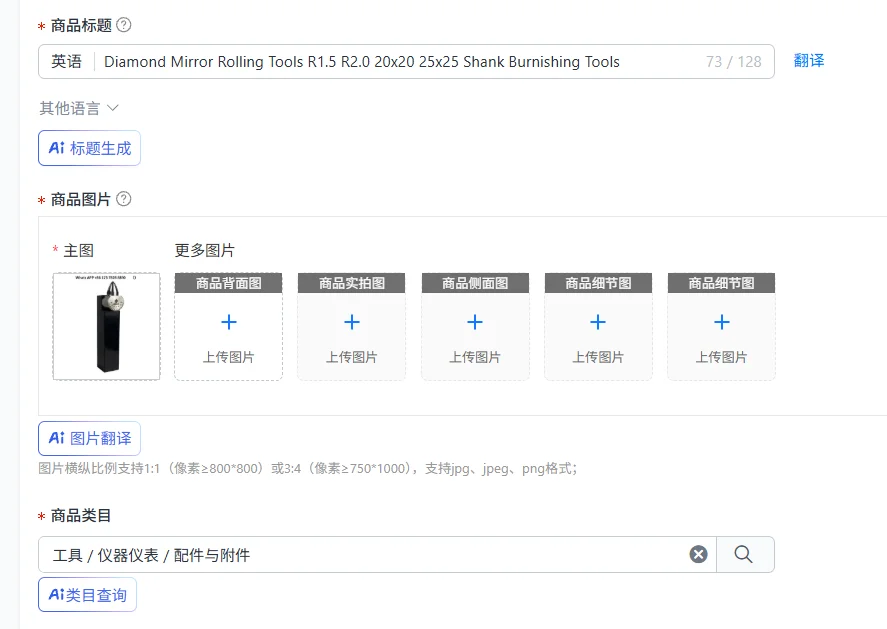Click the AI 图片翻译 button
Screen dimensions: 887x629
coord(89,438)
